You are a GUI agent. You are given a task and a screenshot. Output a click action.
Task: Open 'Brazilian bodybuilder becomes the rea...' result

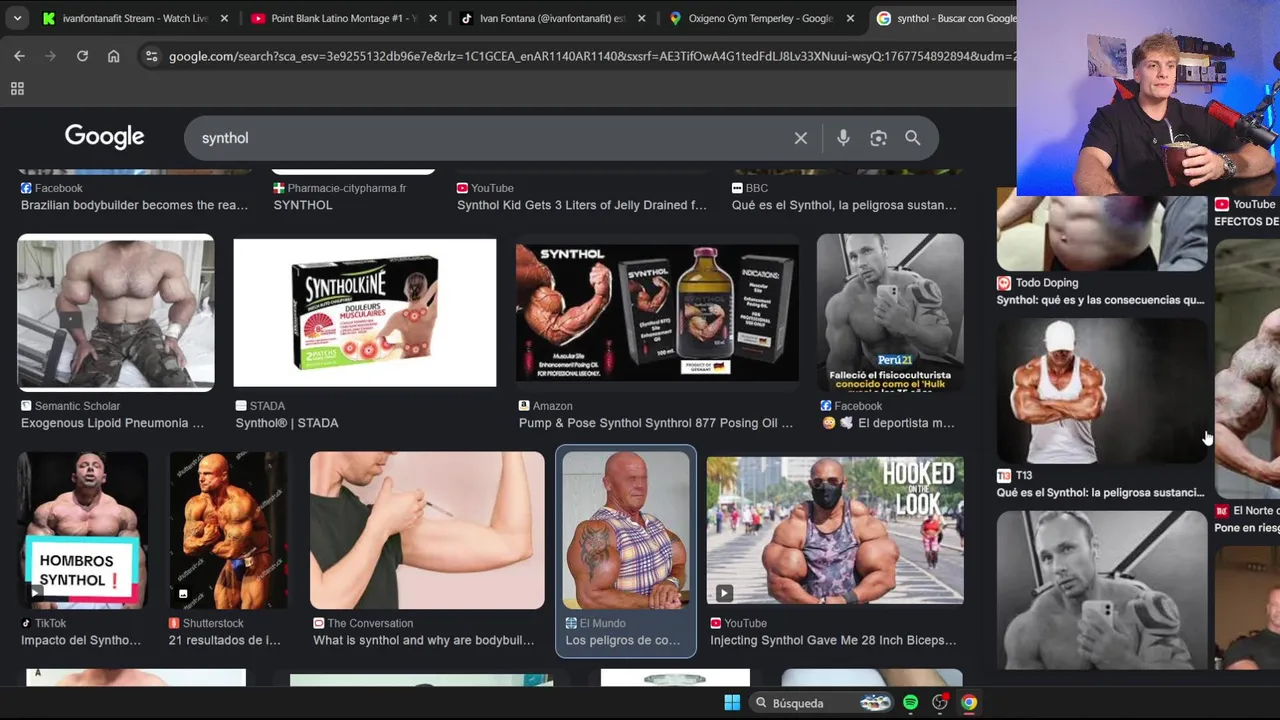[x=135, y=205]
